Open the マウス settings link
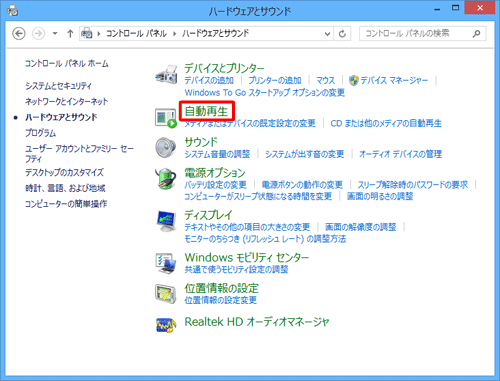Viewport: 500px width, 381px height. click(325, 80)
